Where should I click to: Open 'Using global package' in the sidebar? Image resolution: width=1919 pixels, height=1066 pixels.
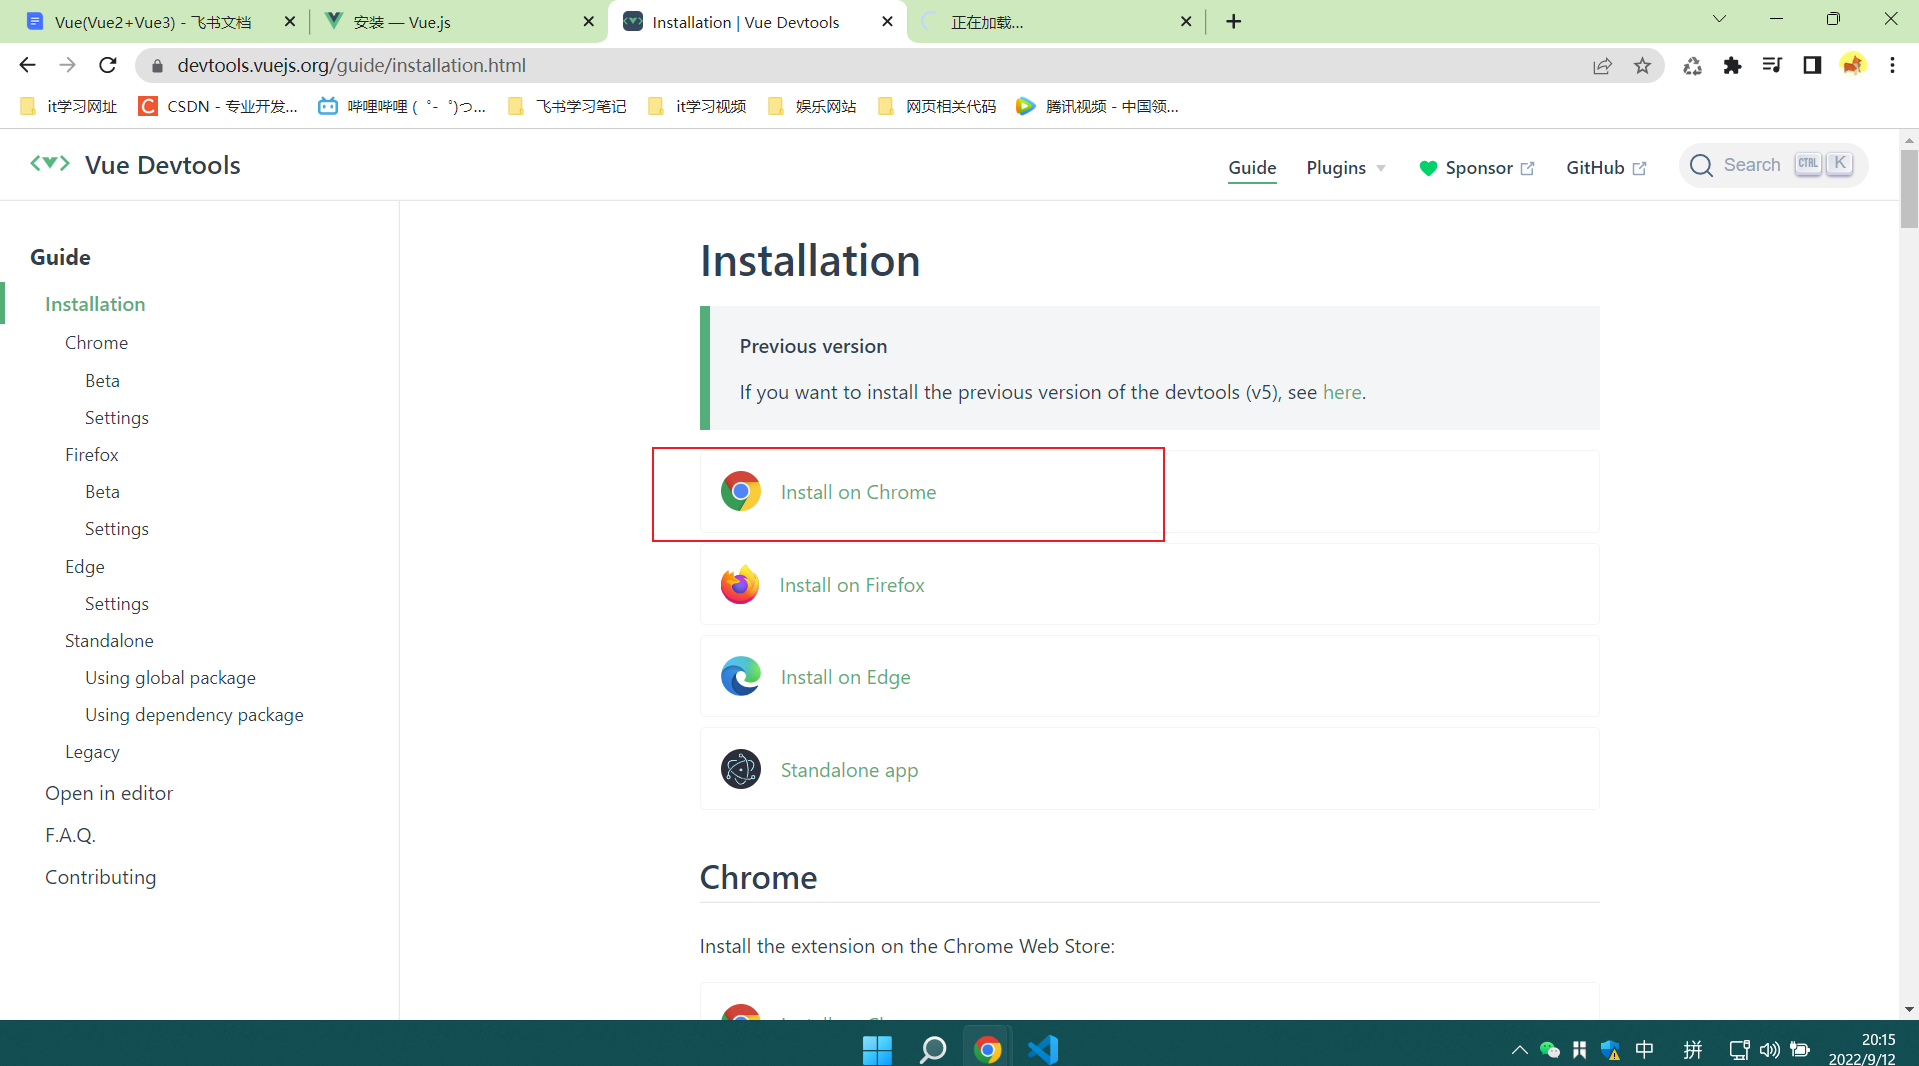pos(170,677)
